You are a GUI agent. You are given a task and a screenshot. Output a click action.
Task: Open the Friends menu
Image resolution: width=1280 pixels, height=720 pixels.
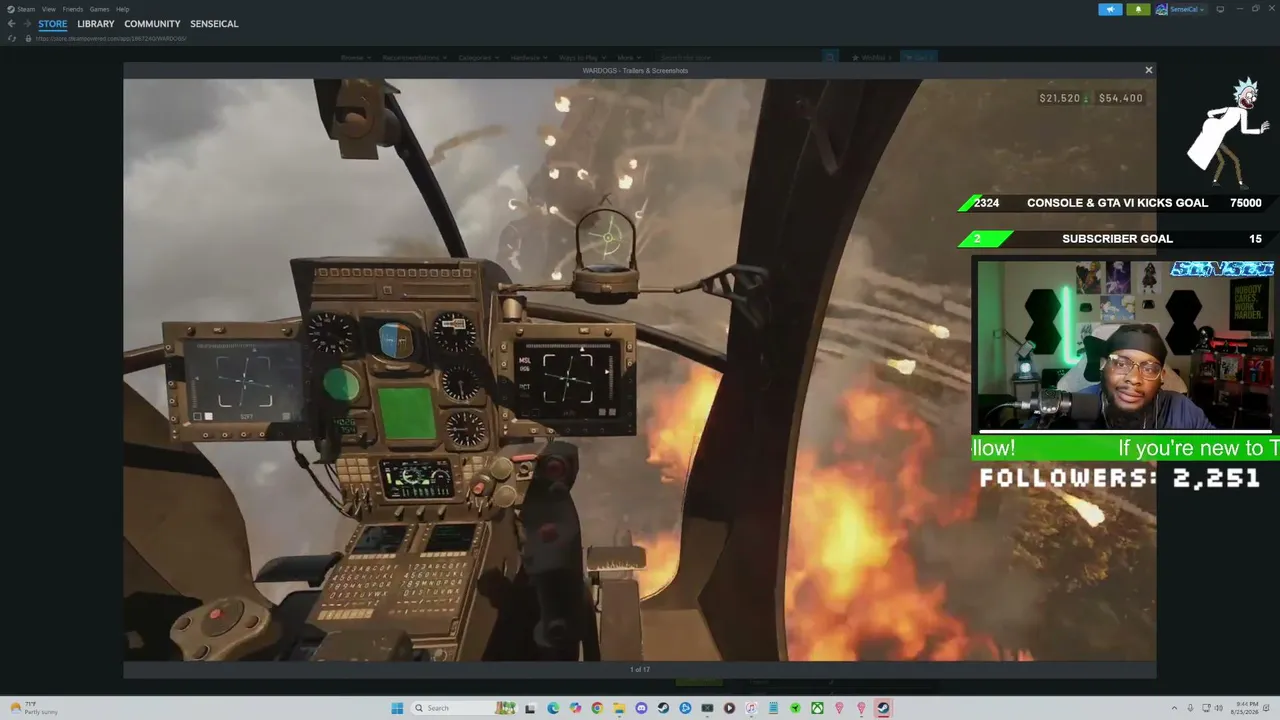tap(72, 9)
